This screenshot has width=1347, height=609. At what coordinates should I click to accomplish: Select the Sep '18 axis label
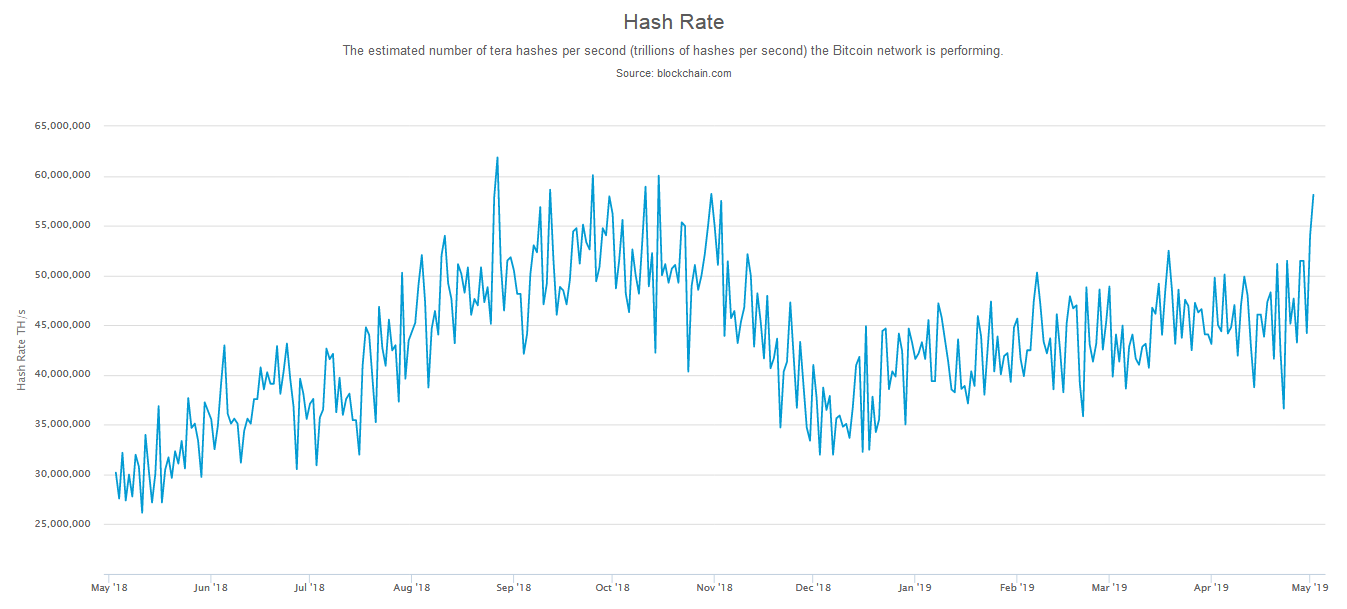click(x=514, y=588)
